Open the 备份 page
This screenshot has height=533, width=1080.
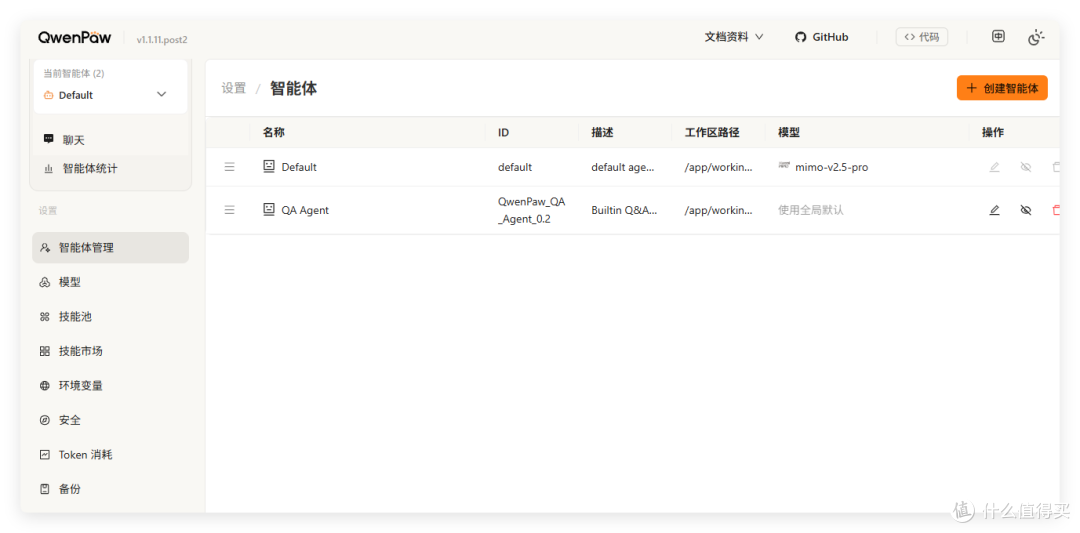tap(110, 489)
